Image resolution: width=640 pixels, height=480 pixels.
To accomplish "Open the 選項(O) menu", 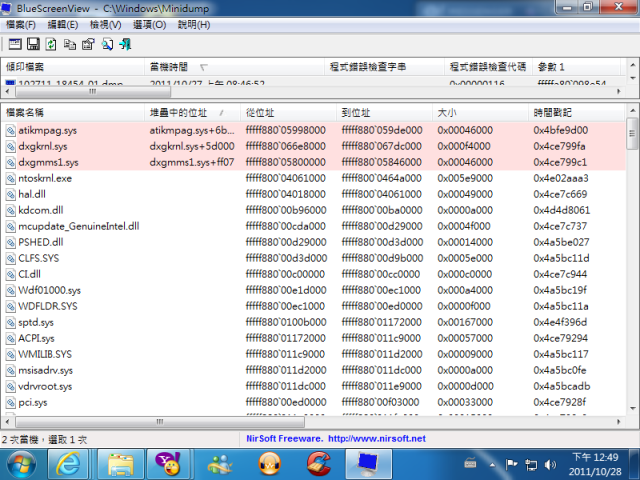I will [149, 25].
